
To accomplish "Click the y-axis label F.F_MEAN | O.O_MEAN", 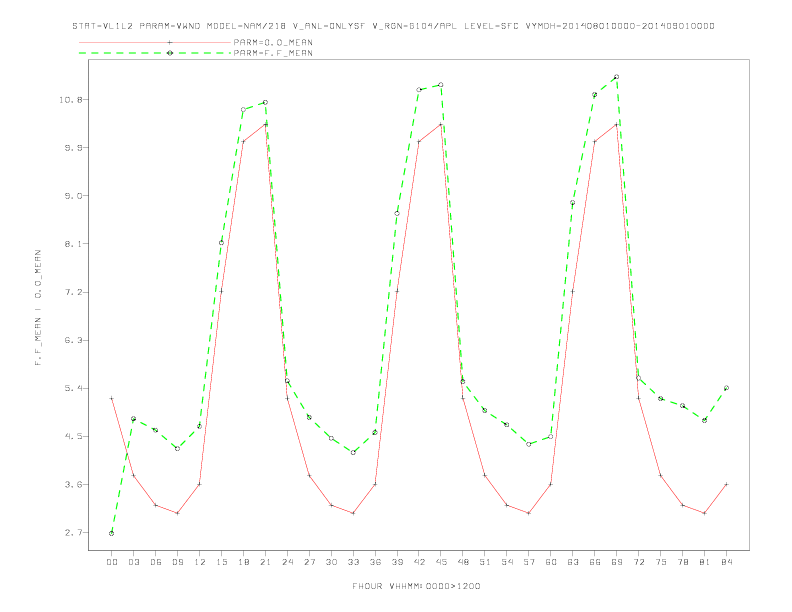I will 38,308.
